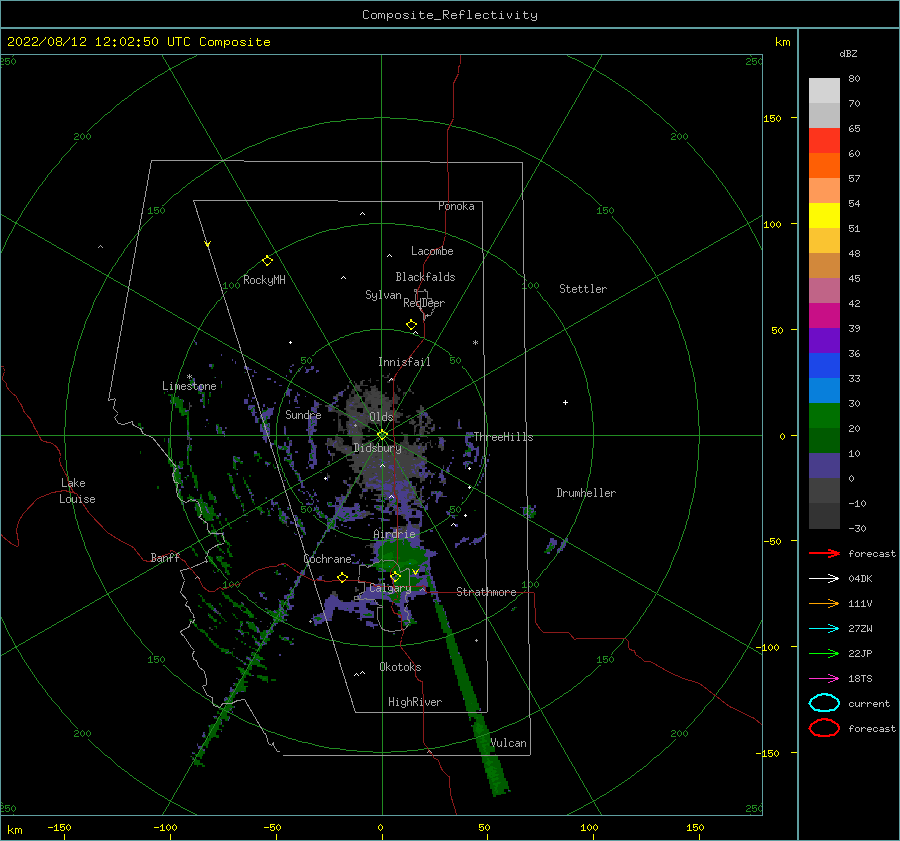This screenshot has height=841, width=900.
Task: Click the Lake Louise label
Action: [77, 491]
